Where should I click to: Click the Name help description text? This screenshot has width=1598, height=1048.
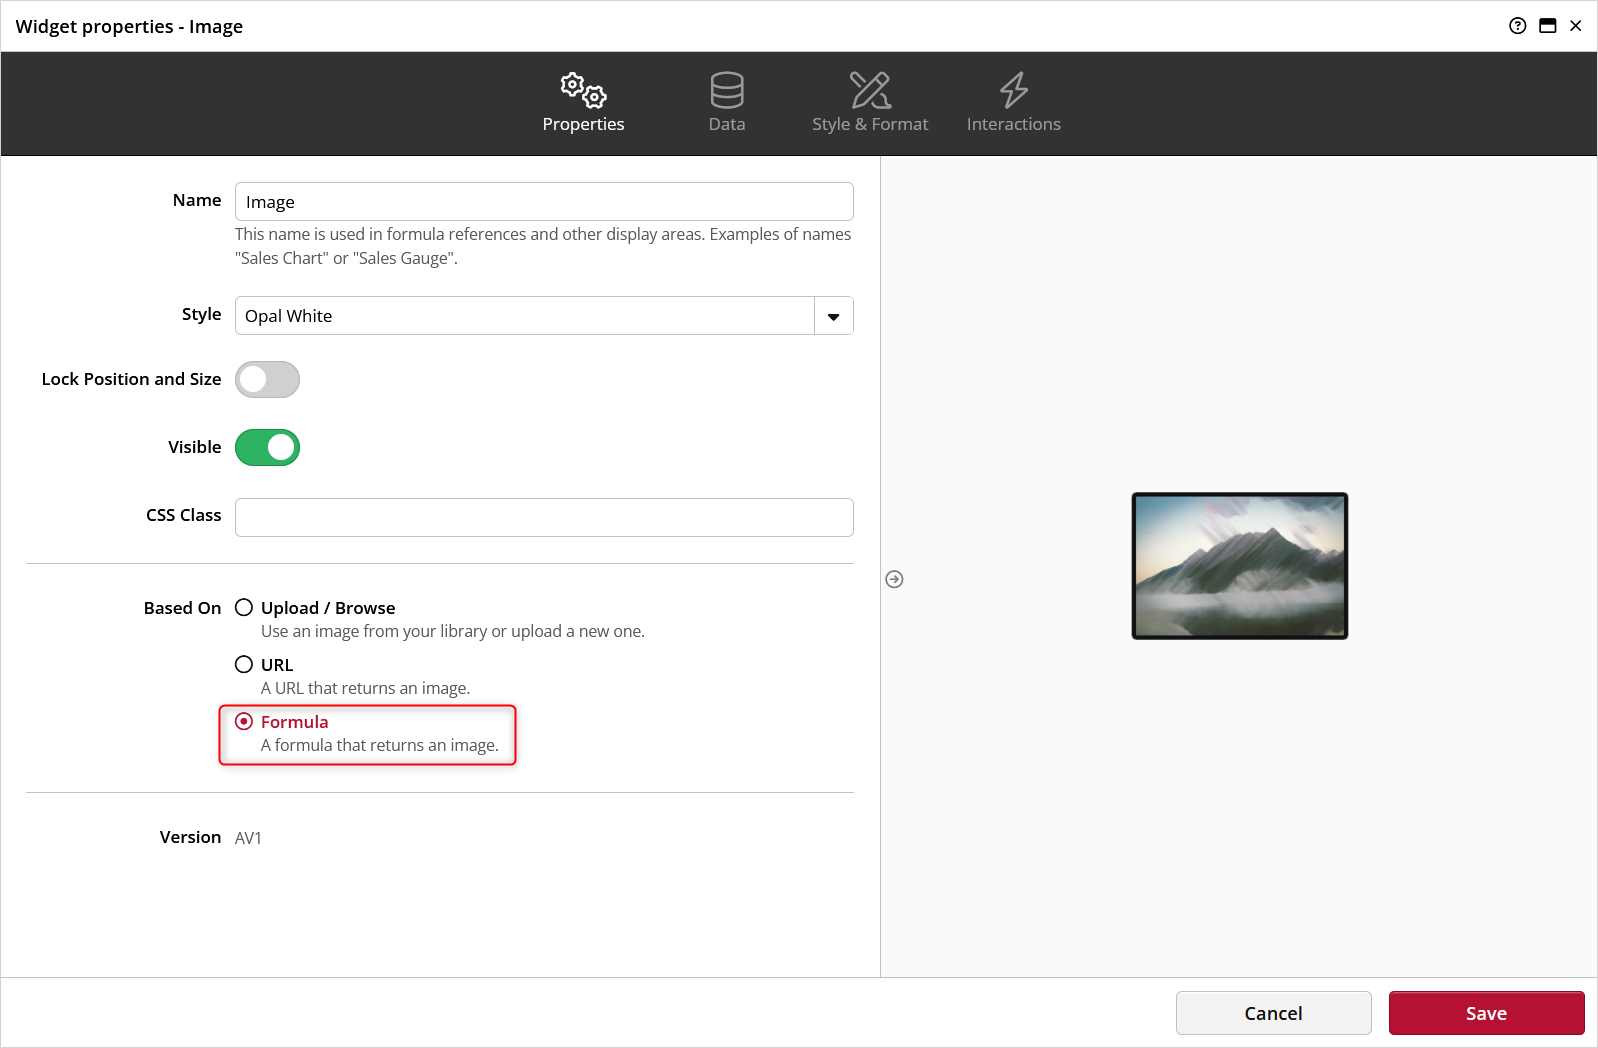(543, 246)
